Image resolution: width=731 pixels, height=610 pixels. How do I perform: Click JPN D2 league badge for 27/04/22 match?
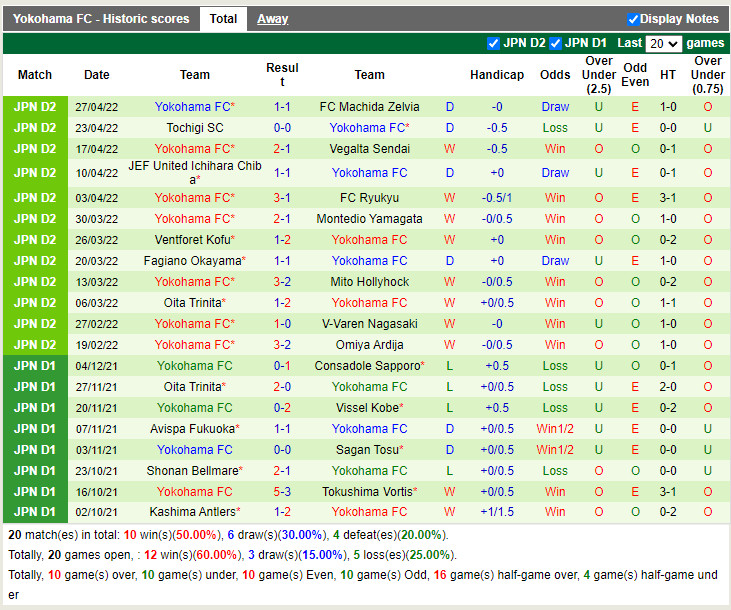coord(35,107)
